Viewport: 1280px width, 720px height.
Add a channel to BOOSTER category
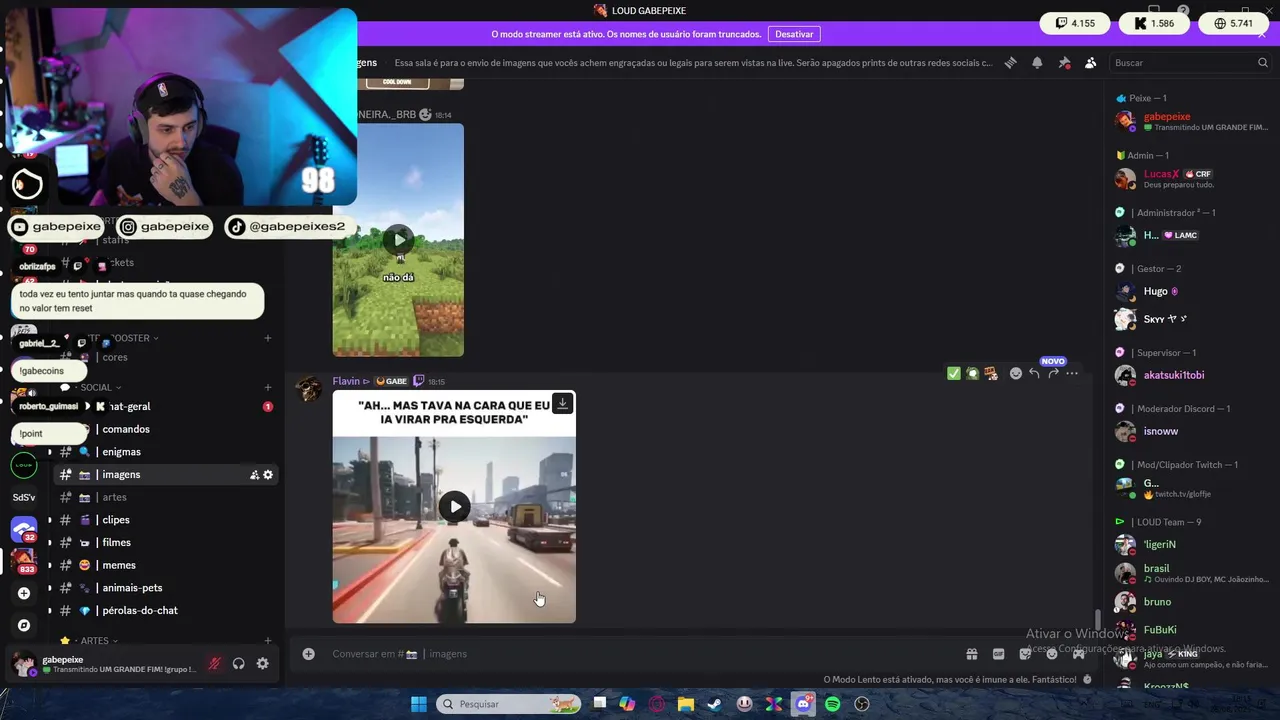pos(267,338)
